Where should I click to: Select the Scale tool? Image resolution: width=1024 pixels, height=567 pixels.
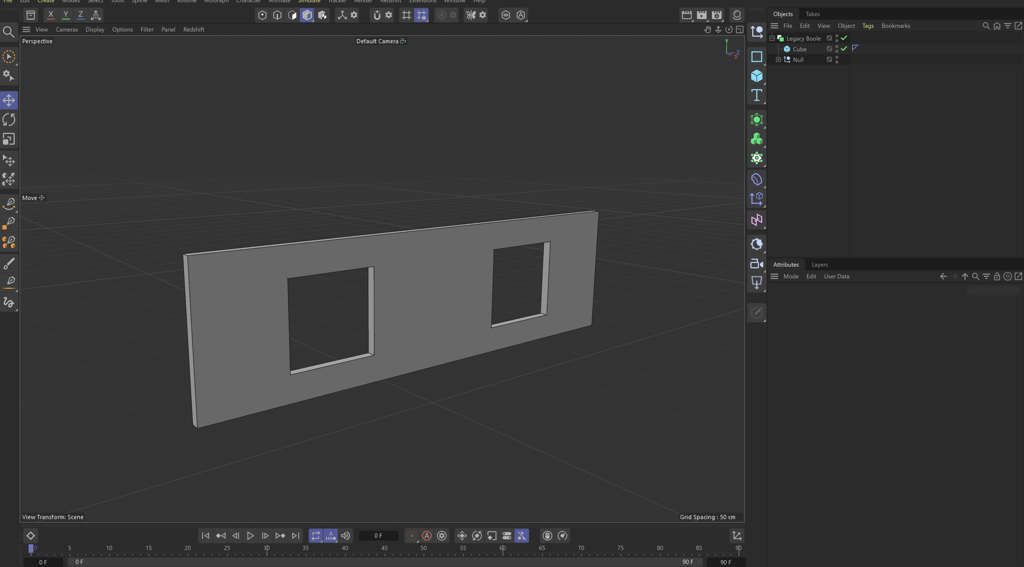9,139
